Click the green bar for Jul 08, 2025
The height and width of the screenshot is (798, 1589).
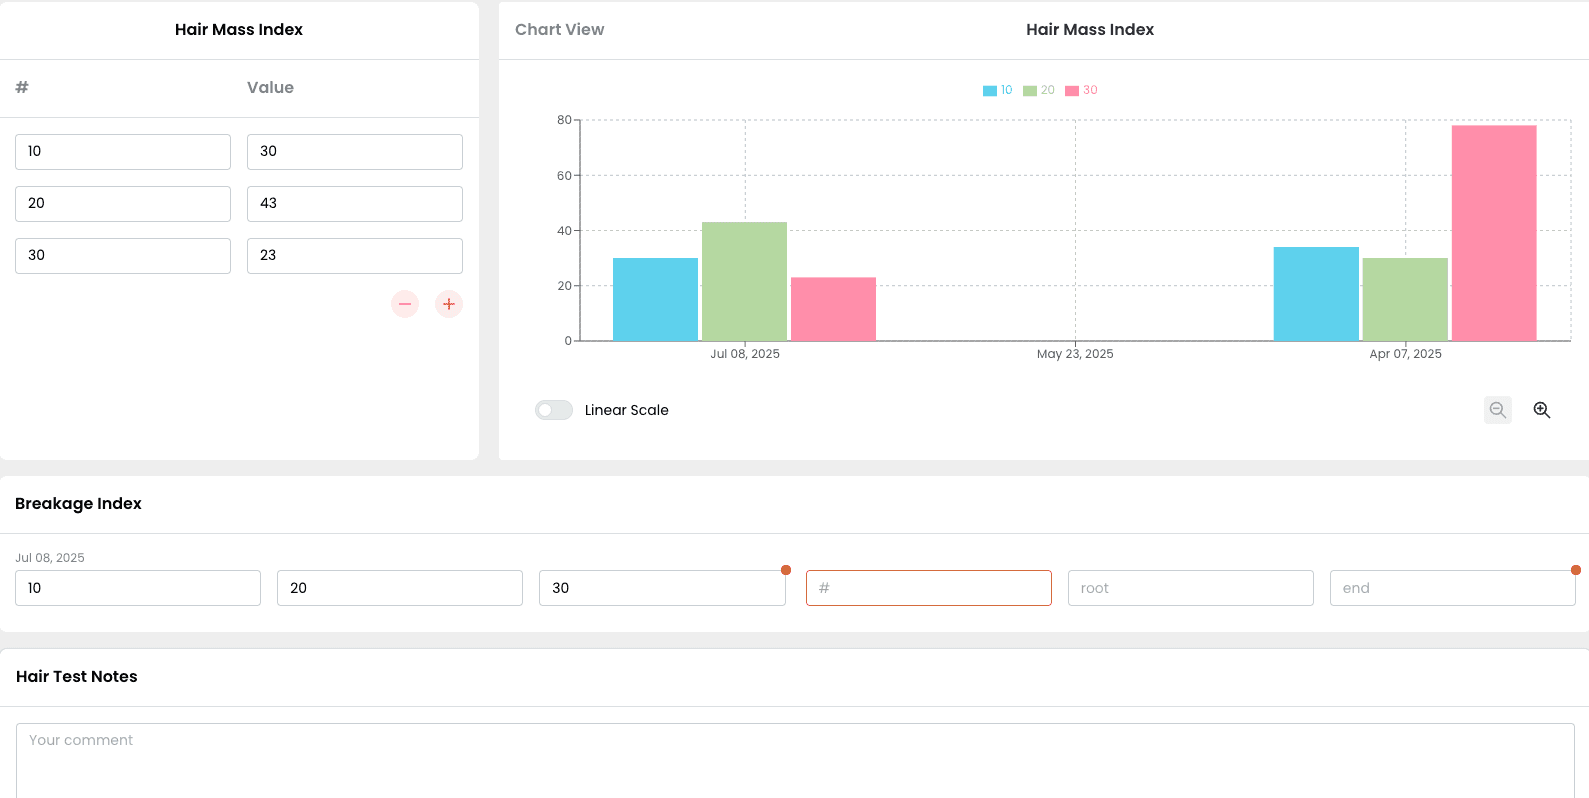744,281
